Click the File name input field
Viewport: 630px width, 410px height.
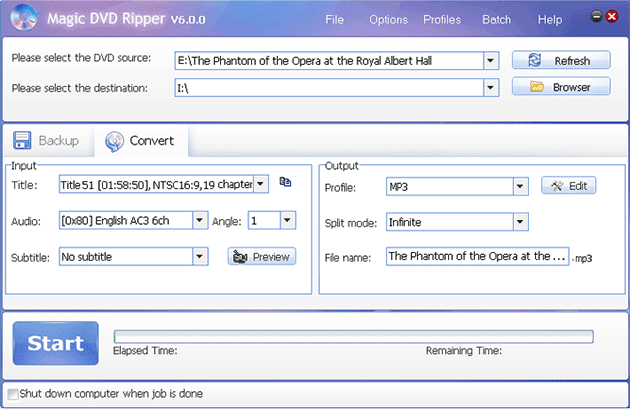coord(477,256)
